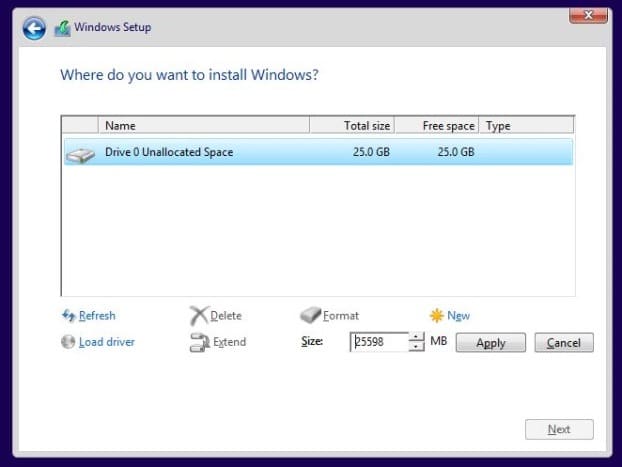Click the Delete link text
The image size is (622, 467).
tap(226, 315)
